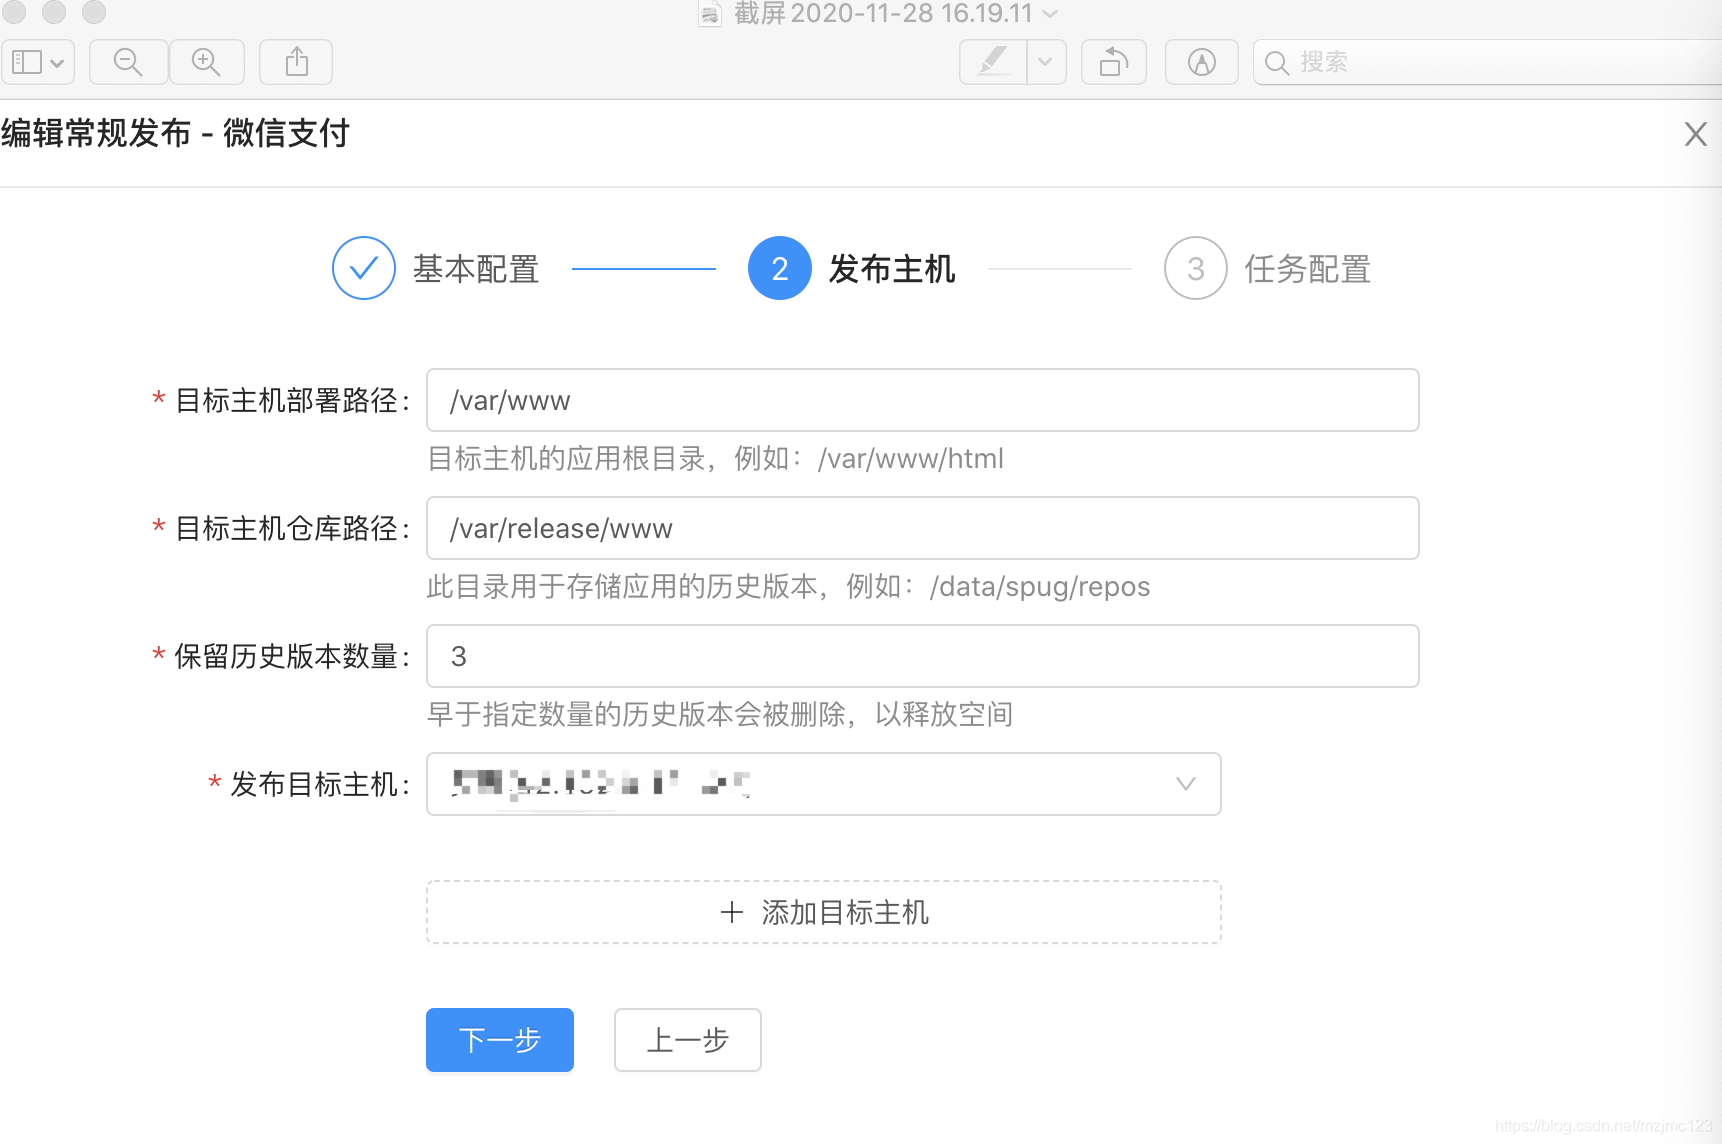Select the blue circle numbered 2

[780, 268]
